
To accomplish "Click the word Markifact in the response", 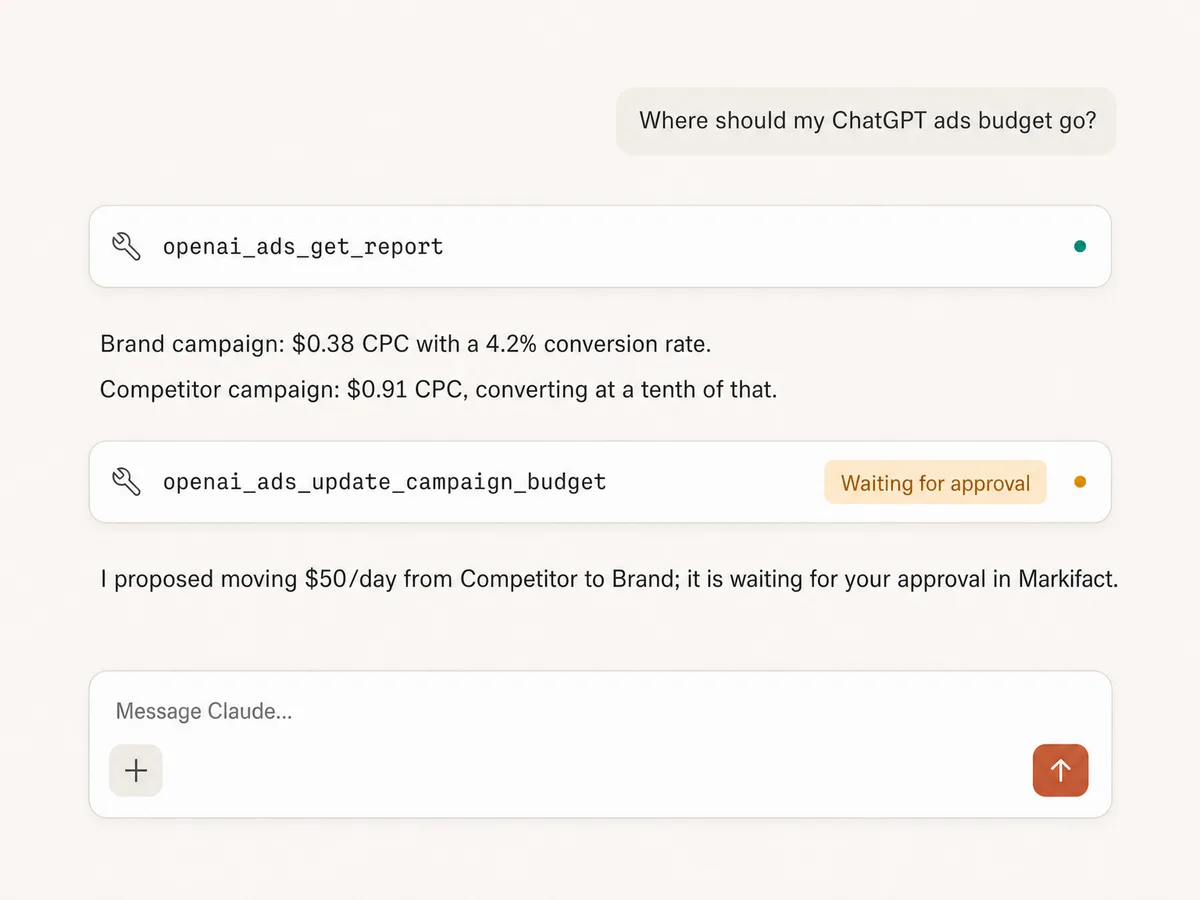I will click(1067, 579).
